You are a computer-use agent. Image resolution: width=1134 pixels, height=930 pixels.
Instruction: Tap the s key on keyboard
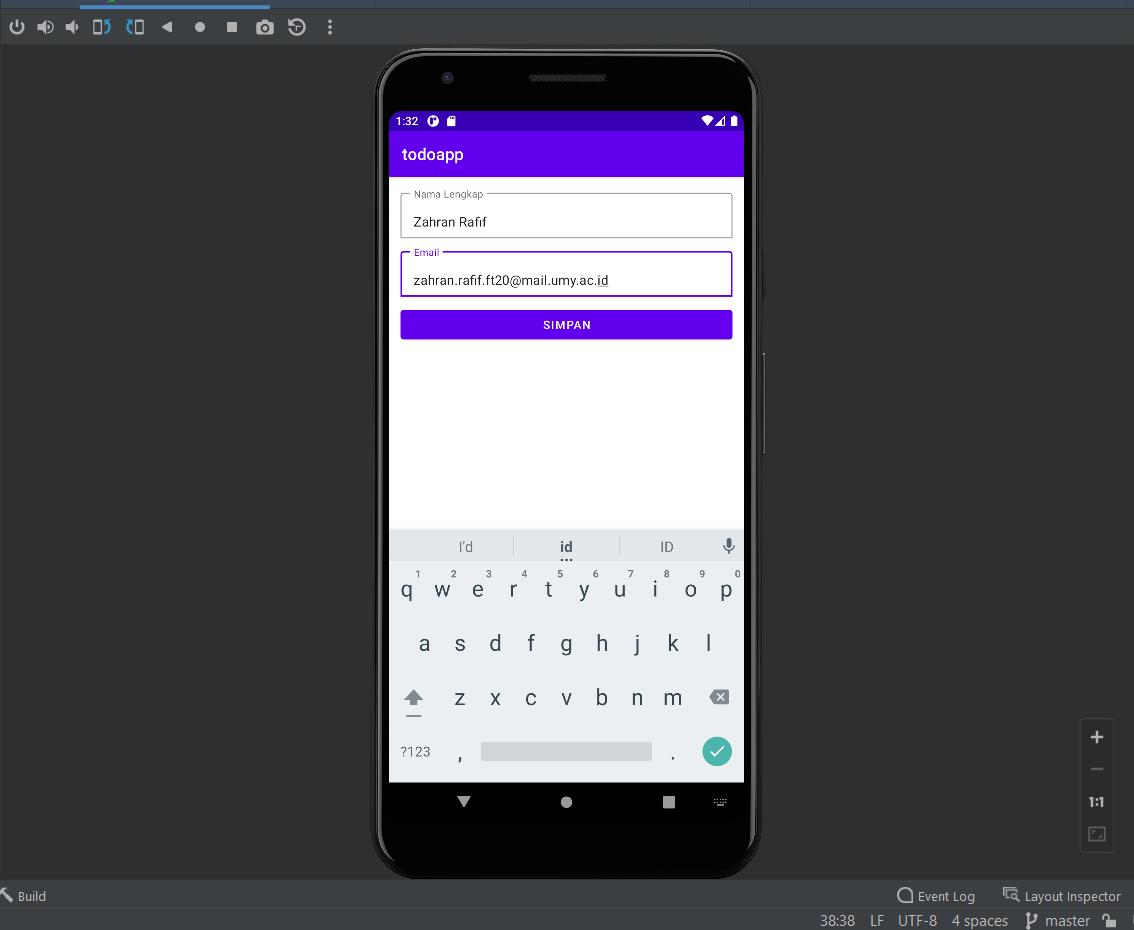pos(460,644)
